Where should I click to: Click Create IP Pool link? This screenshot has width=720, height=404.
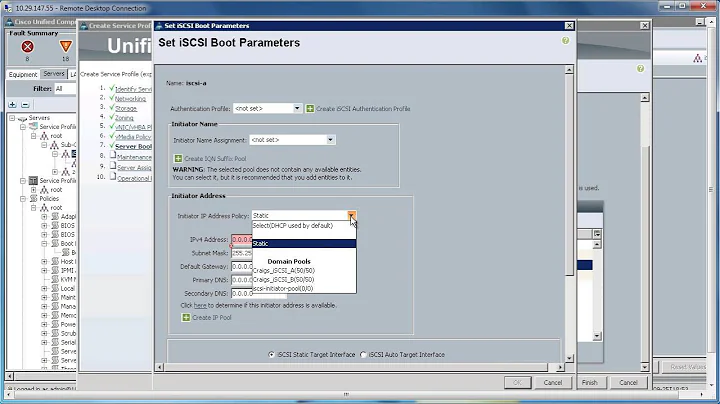click(x=212, y=318)
